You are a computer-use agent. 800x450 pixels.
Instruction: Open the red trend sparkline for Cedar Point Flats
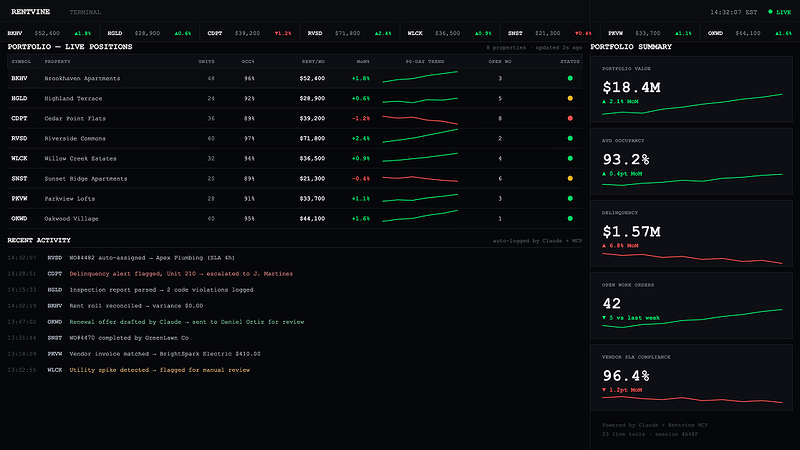pos(420,120)
